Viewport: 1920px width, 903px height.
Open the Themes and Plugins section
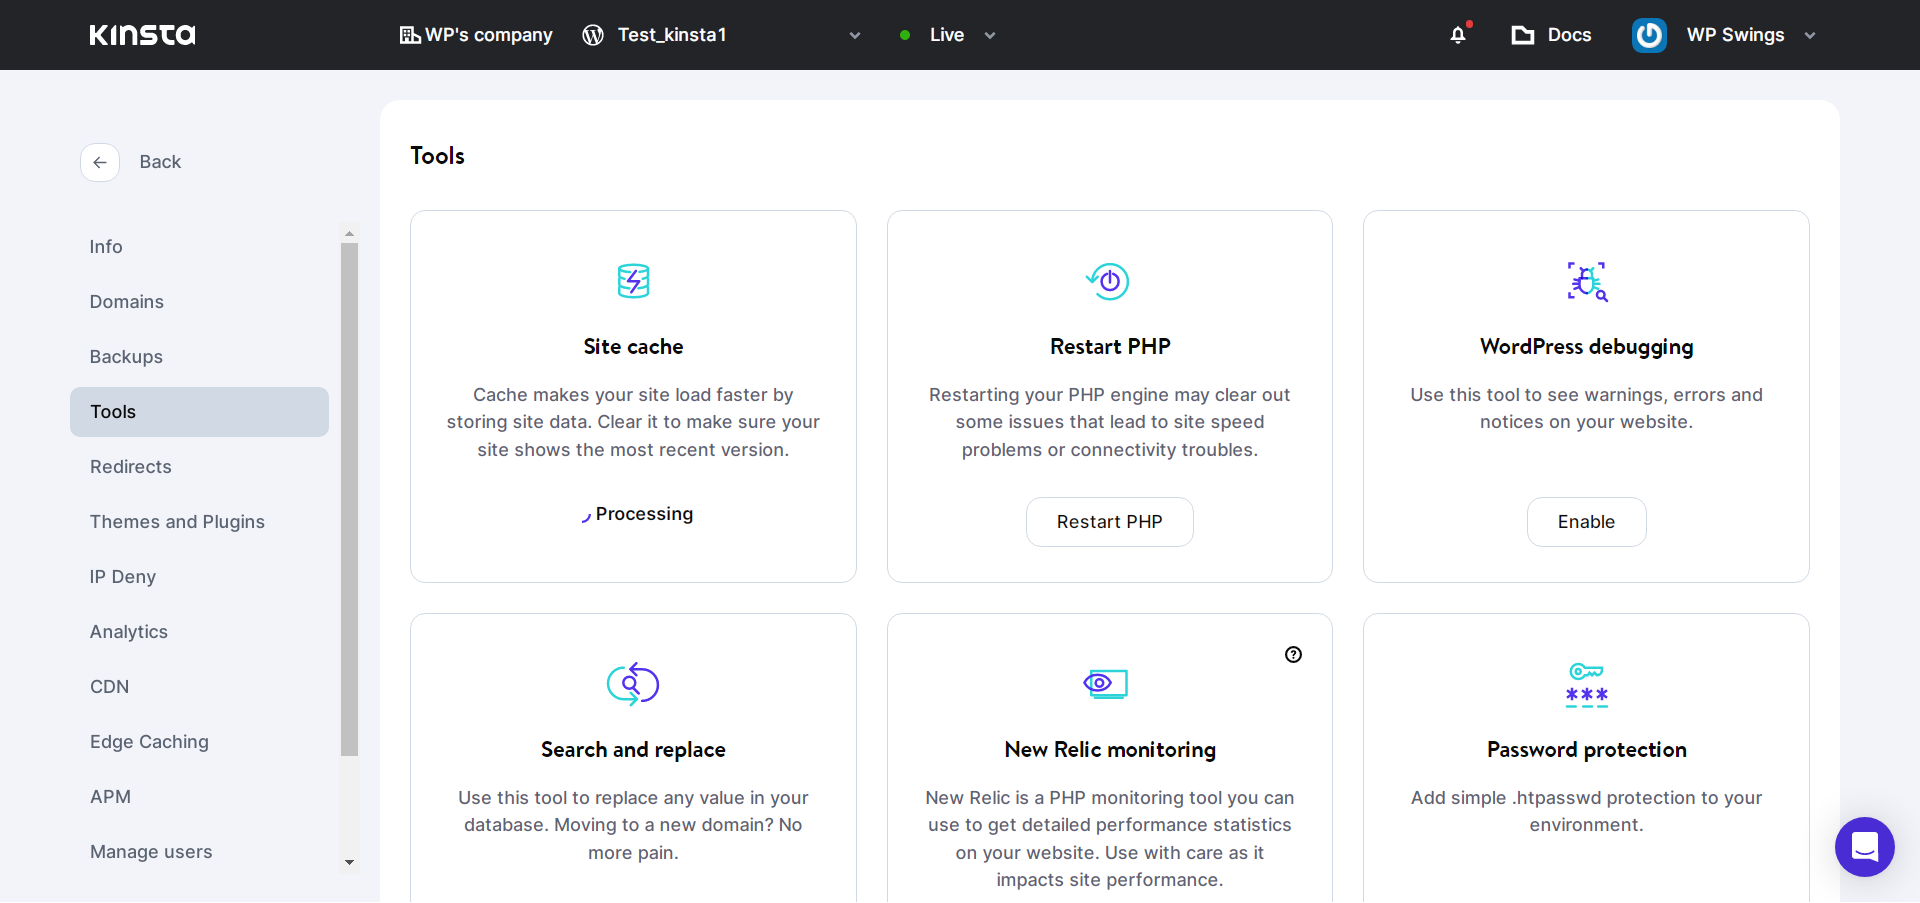point(177,521)
